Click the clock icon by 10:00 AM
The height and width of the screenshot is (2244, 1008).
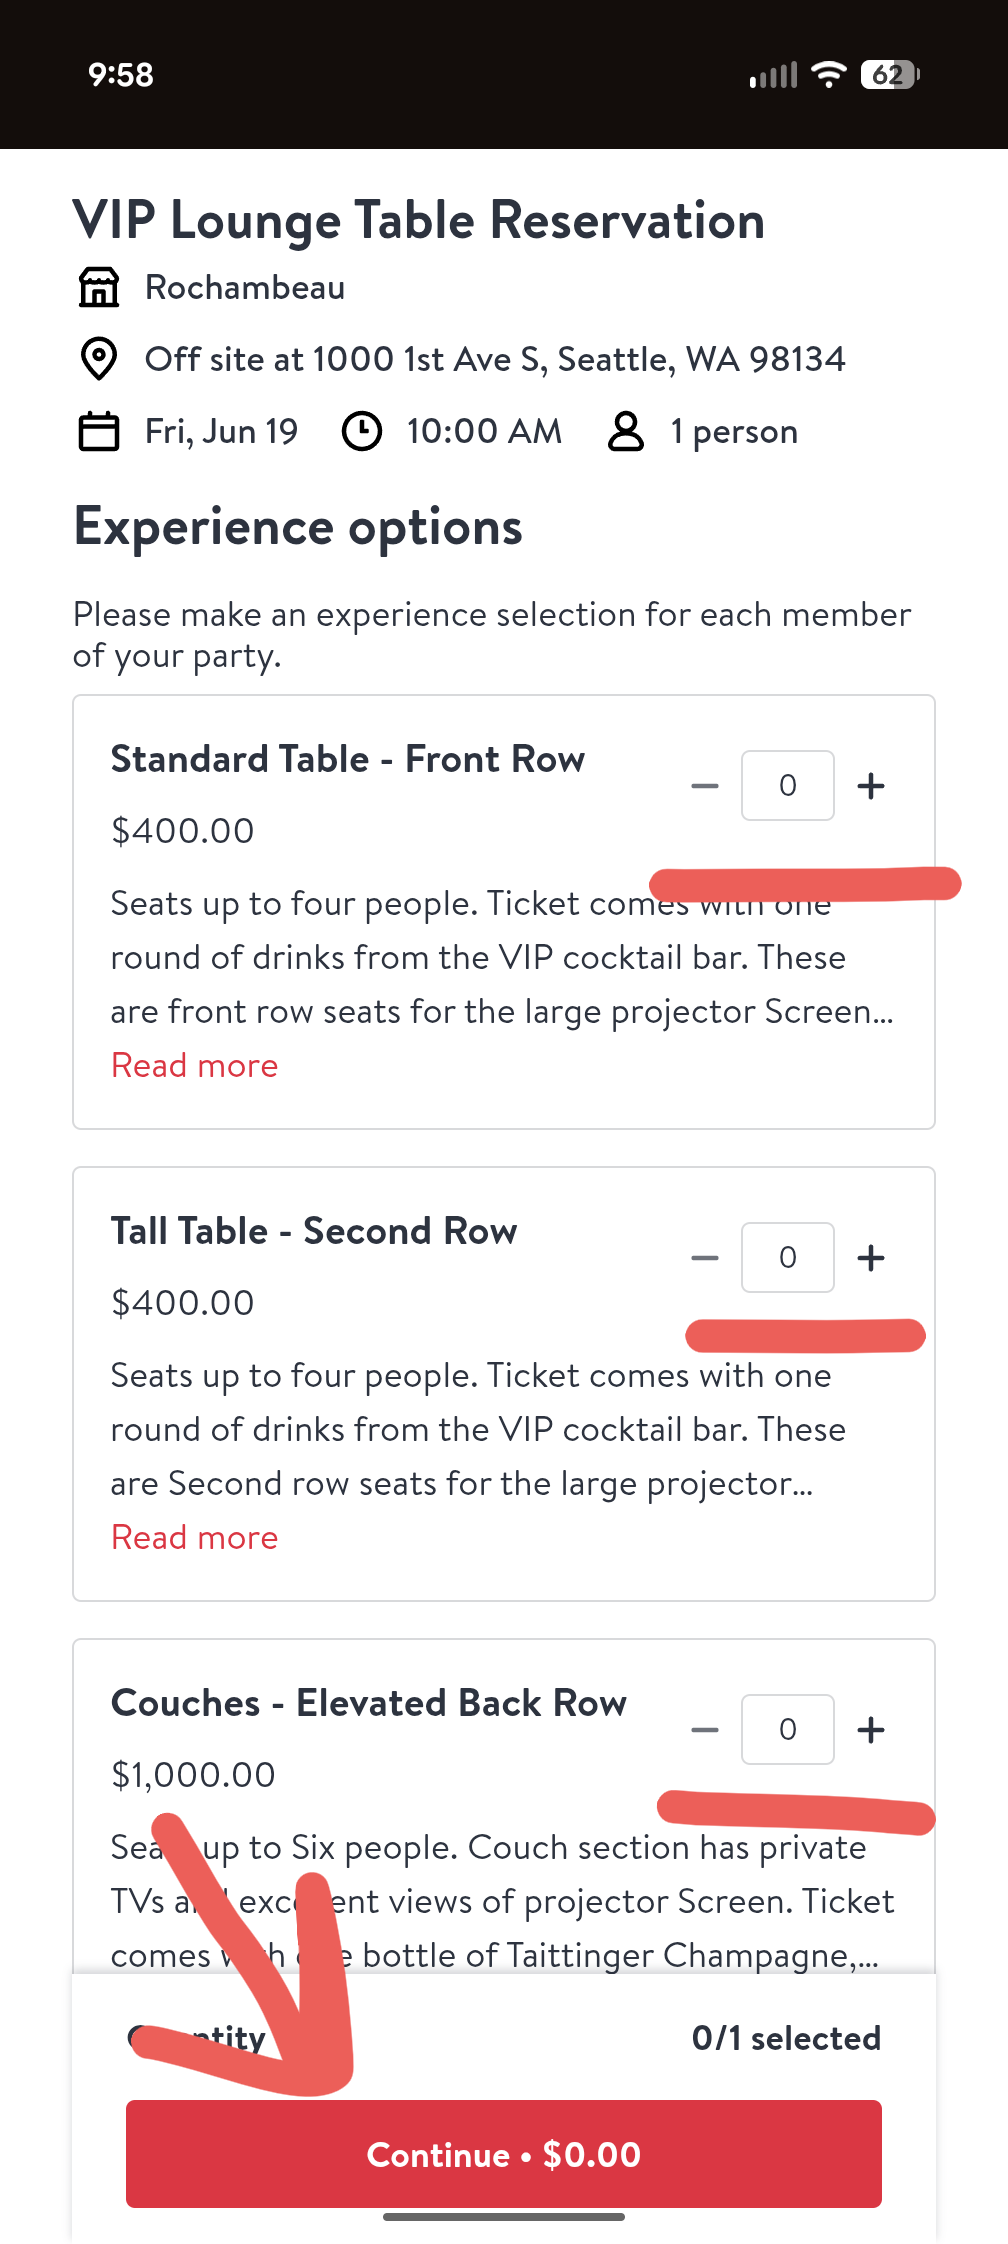tap(362, 432)
